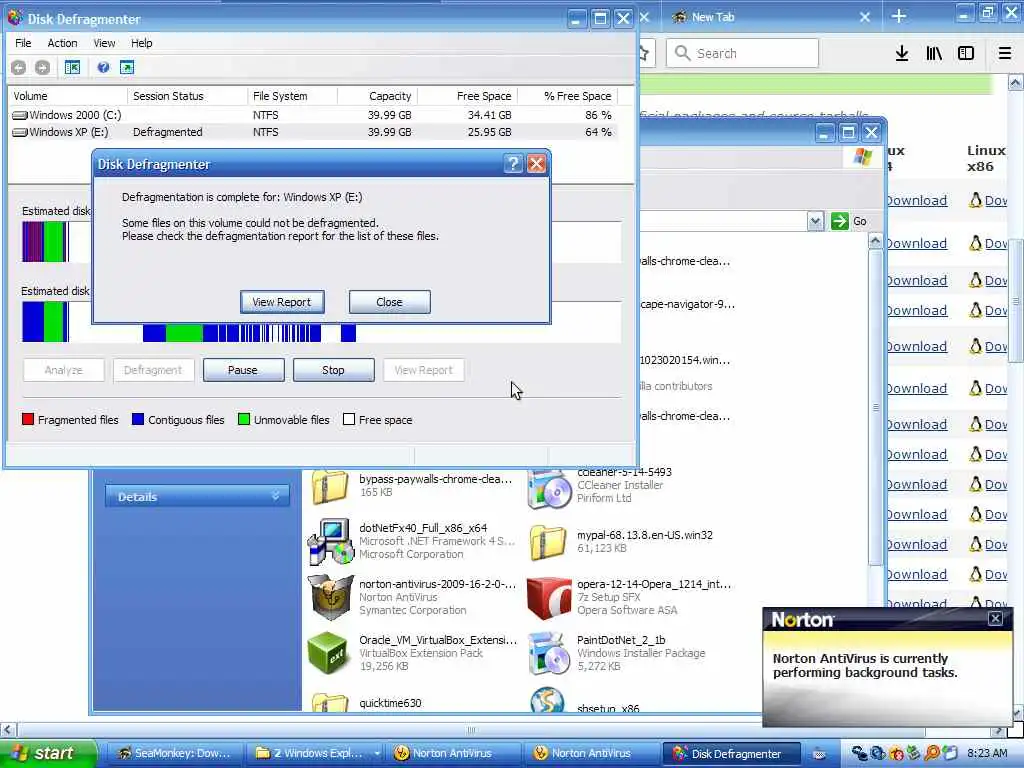Click the Contiguous files blue legend swatch
Image resolution: width=1024 pixels, height=768 pixels.
point(138,419)
